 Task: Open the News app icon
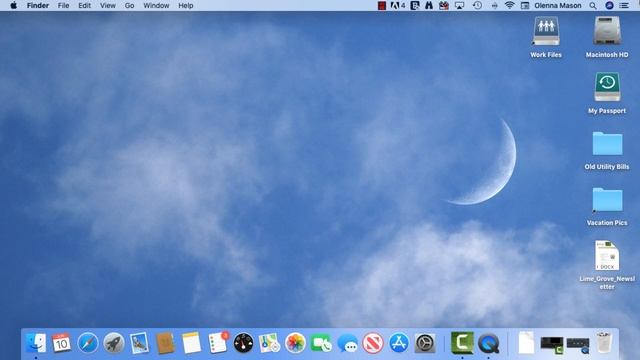[x=373, y=343]
